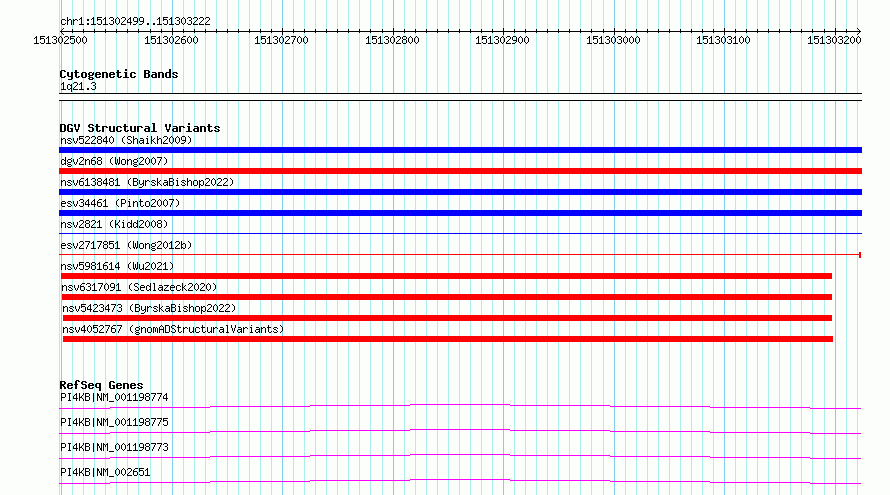Click nsv6138481 (ByrskaBishop2022) label
This screenshot has height=495, width=890.
coord(147,182)
